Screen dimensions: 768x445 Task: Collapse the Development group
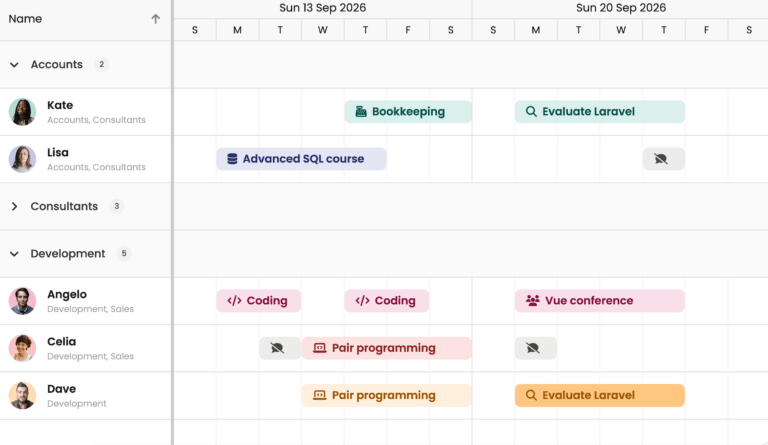14,254
